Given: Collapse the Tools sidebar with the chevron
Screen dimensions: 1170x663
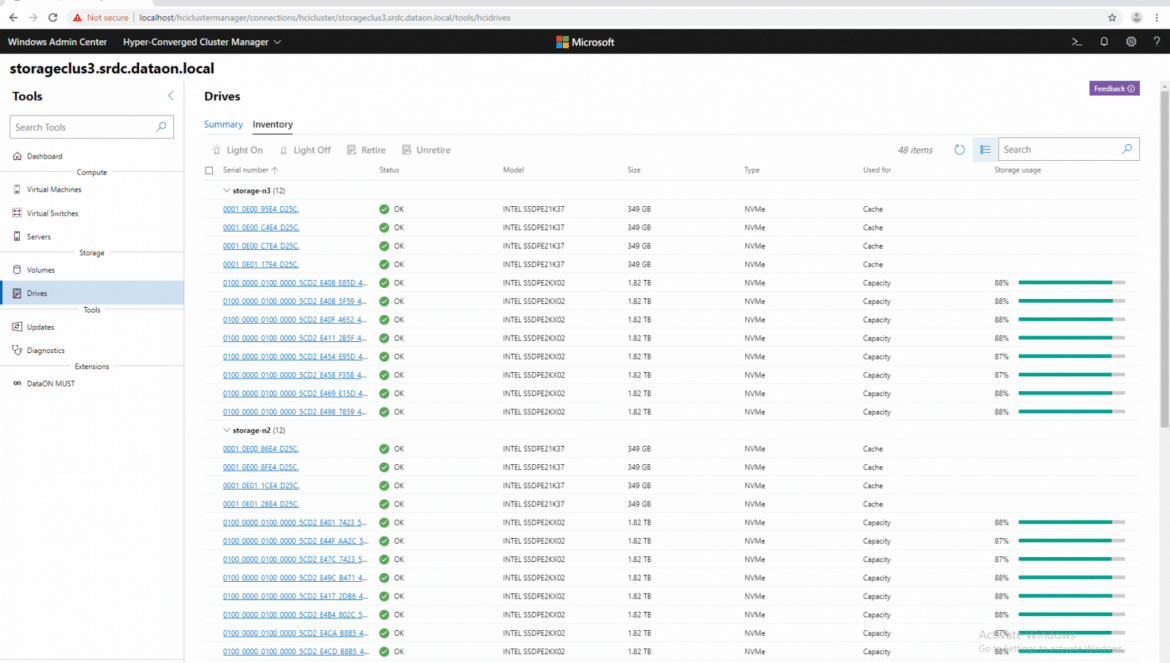Looking at the screenshot, I should 170,95.
